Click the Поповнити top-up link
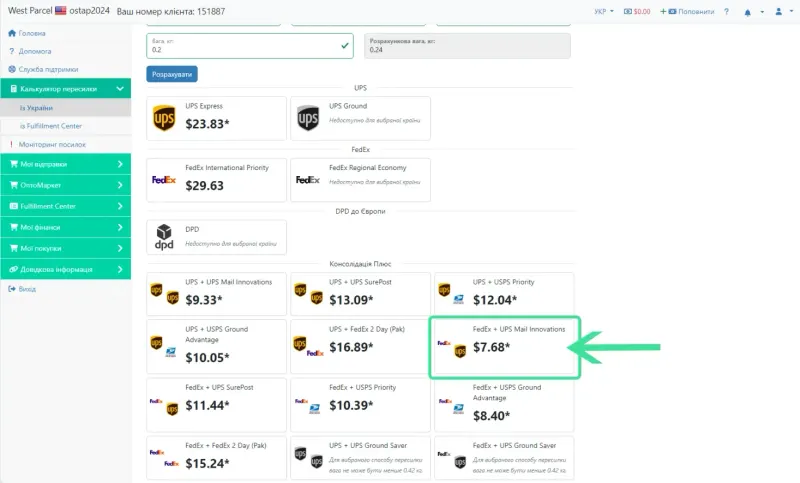 [687, 11]
